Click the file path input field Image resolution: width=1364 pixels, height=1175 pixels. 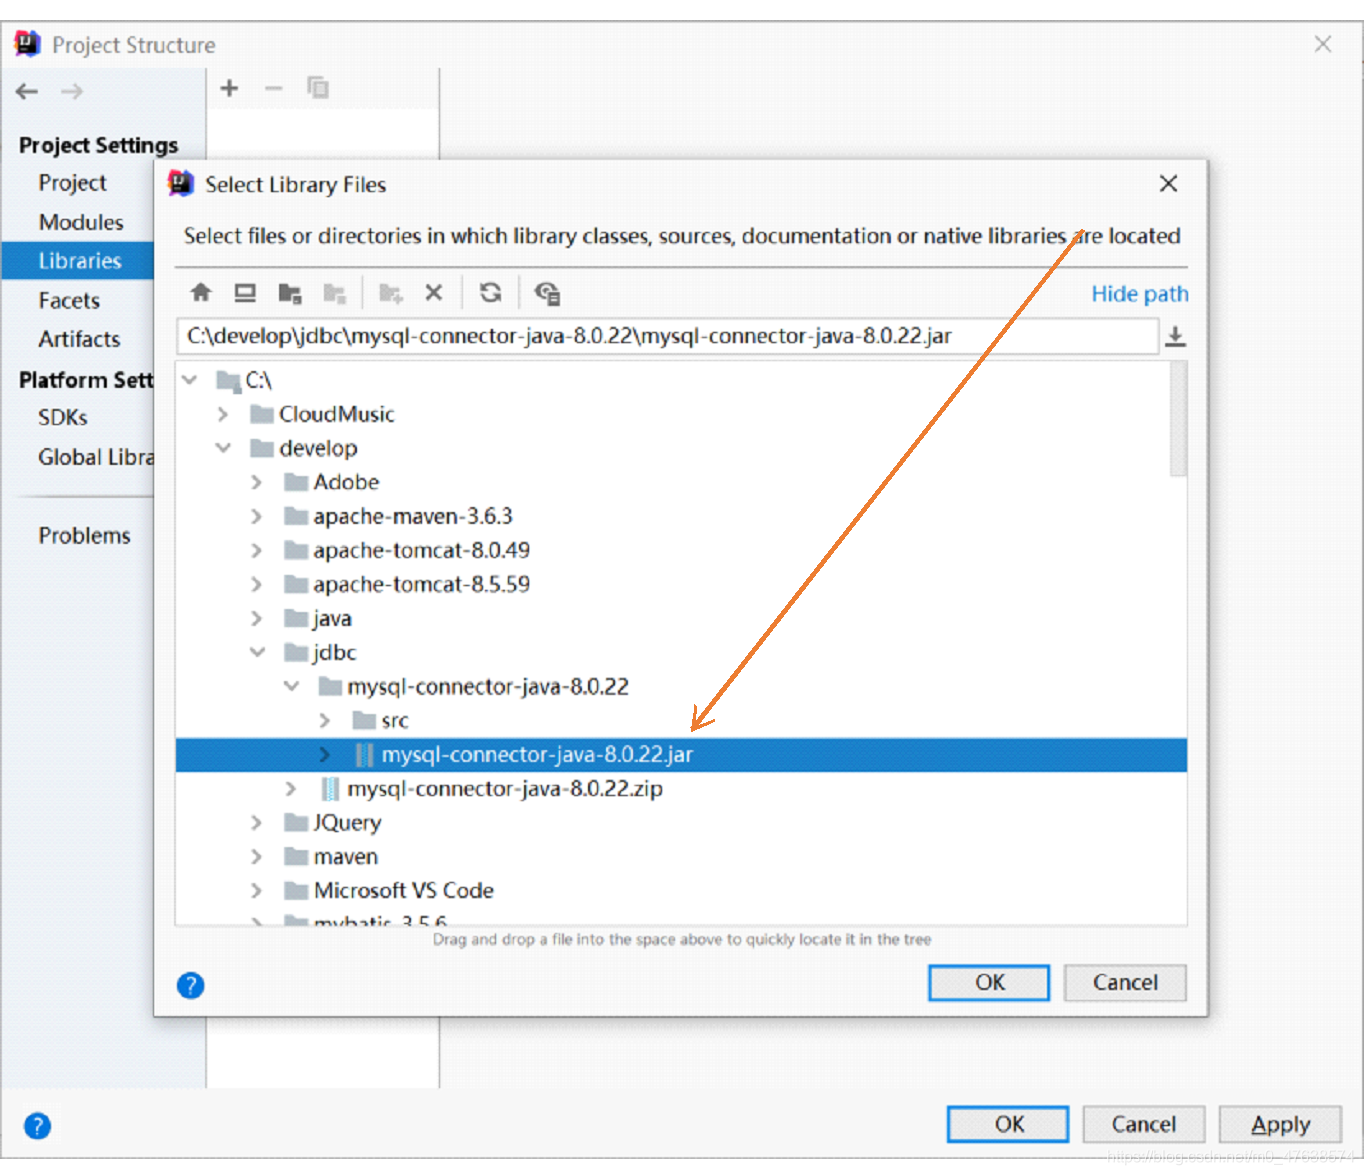coord(667,336)
